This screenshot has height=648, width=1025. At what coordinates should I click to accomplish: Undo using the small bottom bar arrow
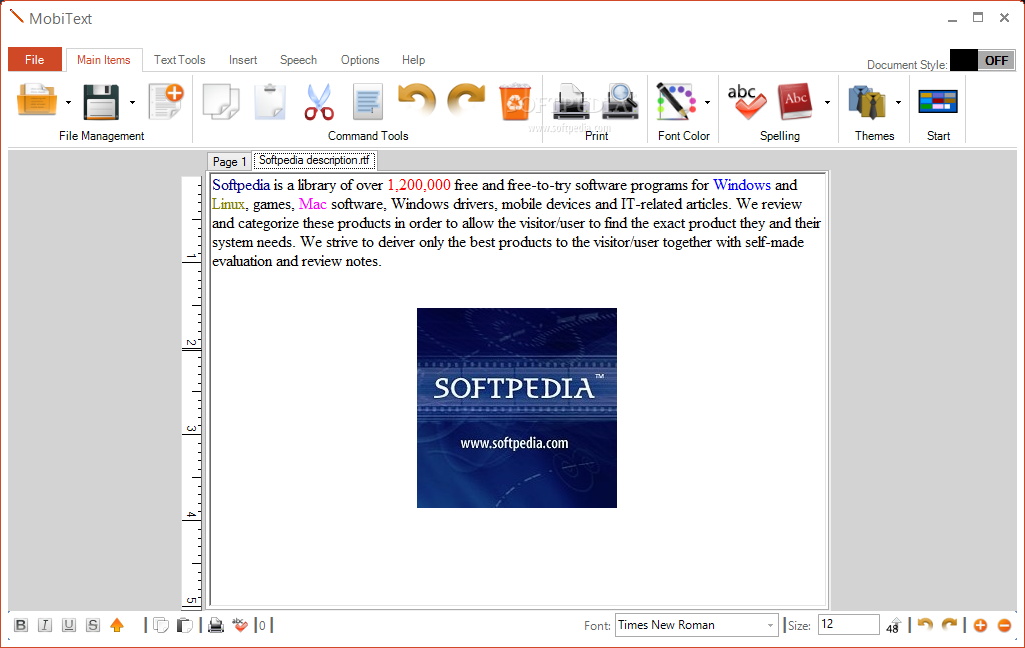(924, 625)
